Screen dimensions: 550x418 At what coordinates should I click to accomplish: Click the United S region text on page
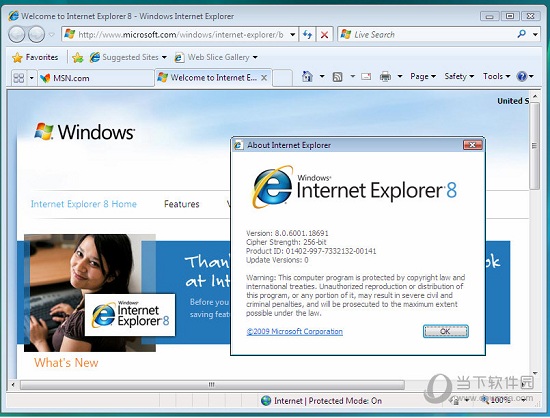pos(513,101)
